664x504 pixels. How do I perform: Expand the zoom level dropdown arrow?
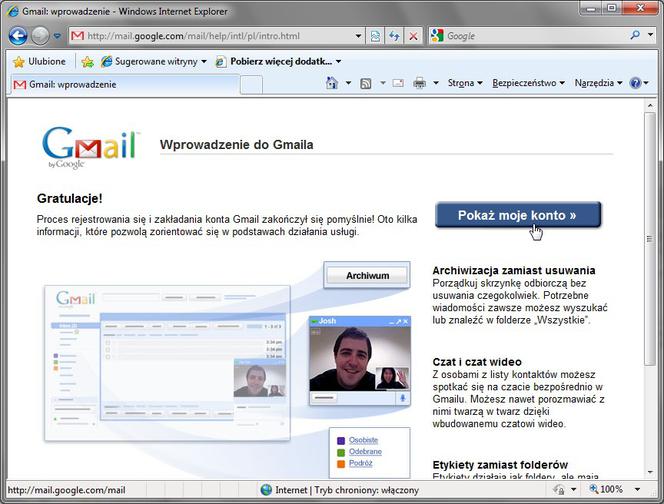[637, 490]
